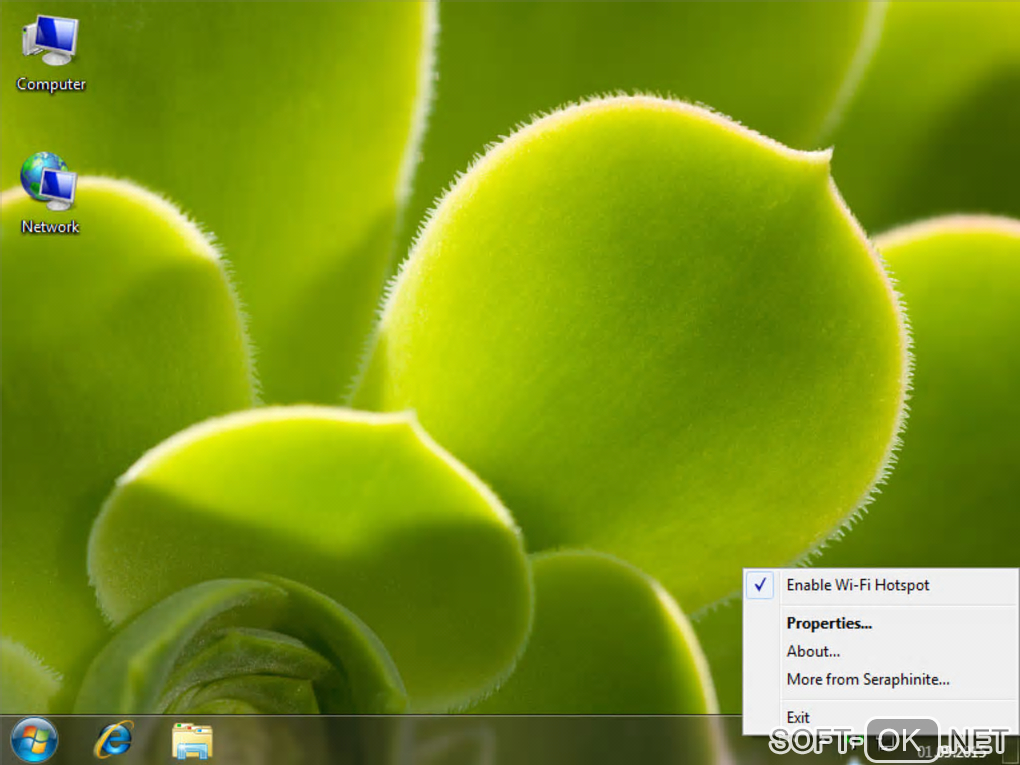Screen dimensions: 1020x765
Task: Toggle Enable Wi-Fi Hotspot menu entry
Action: [880, 585]
